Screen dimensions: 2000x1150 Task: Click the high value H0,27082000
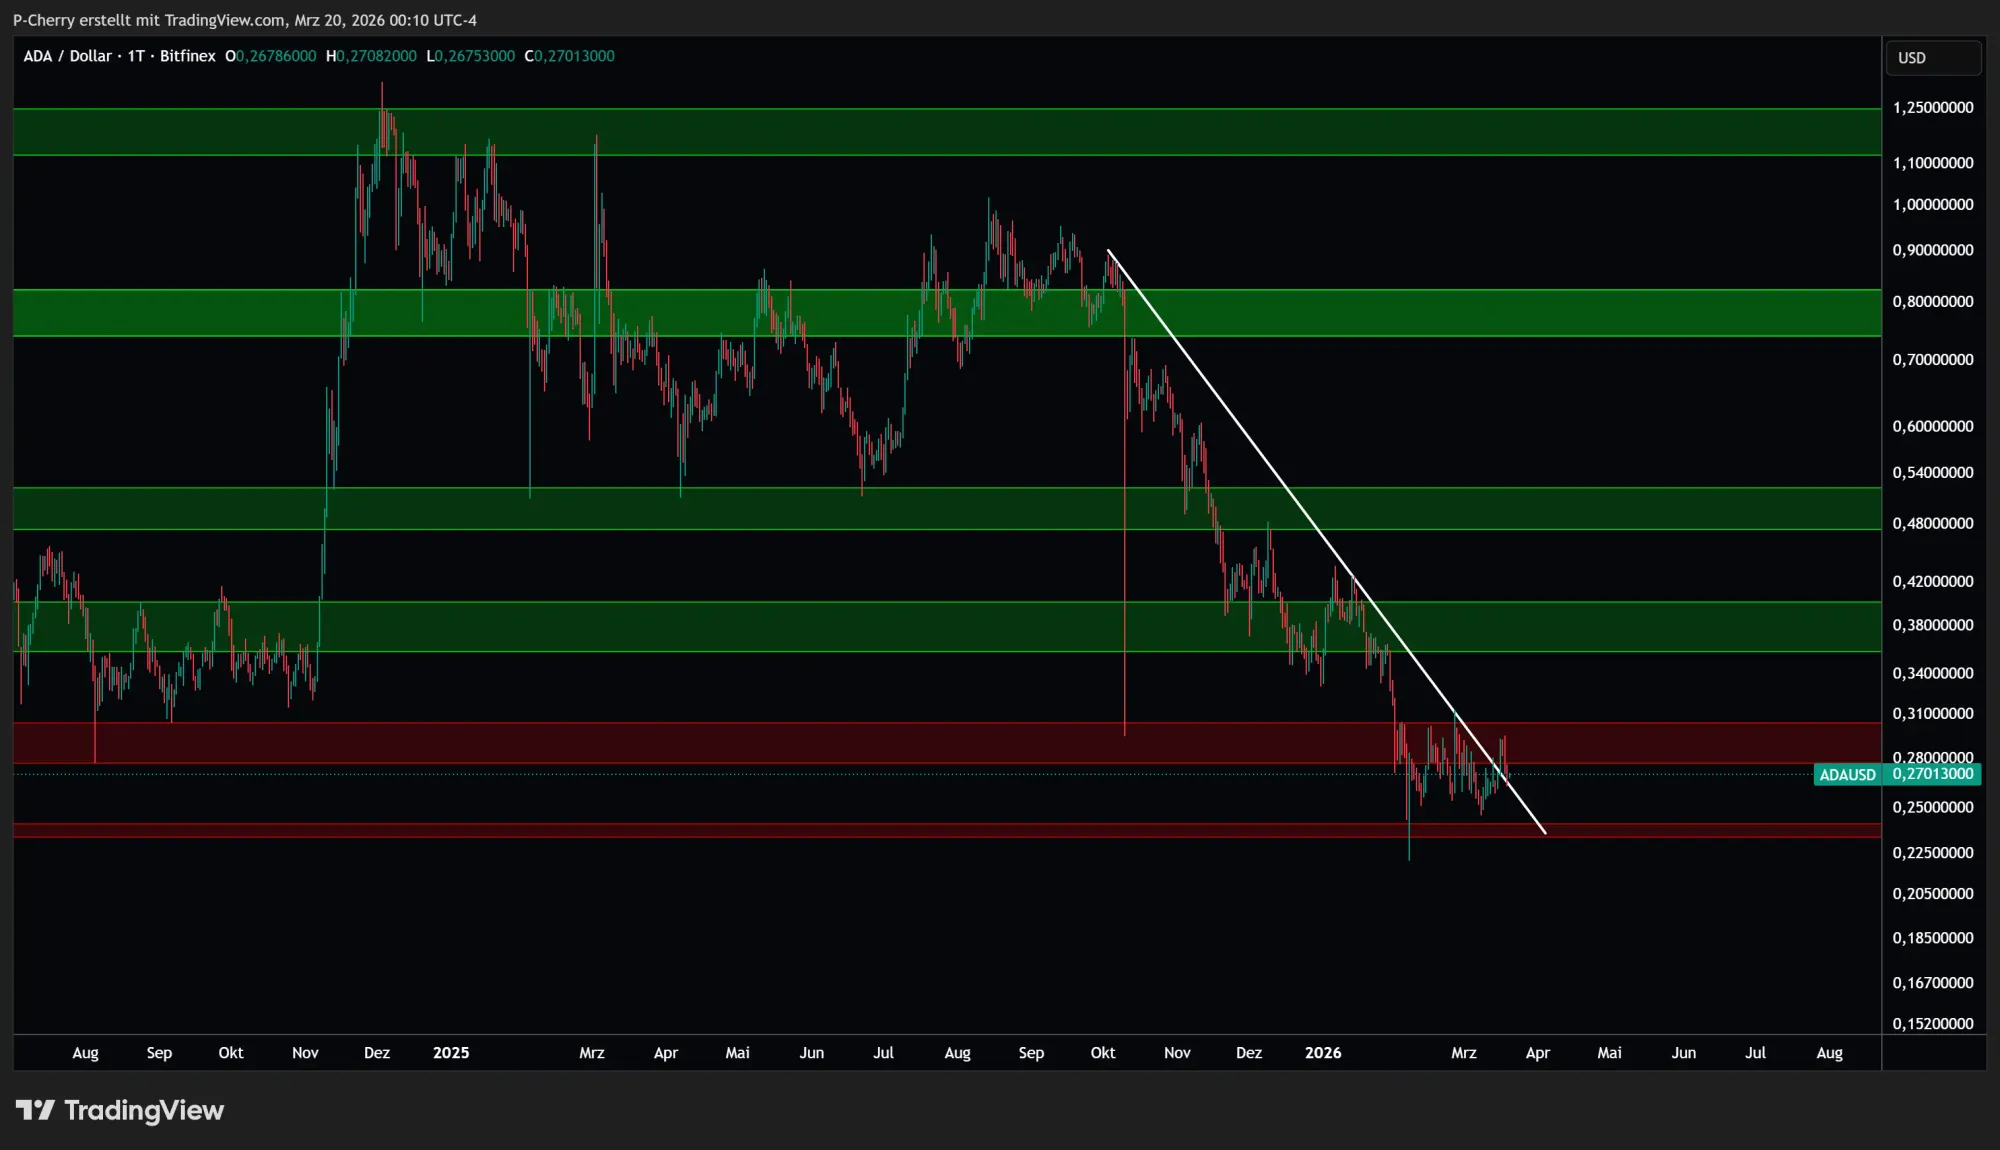click(x=372, y=56)
